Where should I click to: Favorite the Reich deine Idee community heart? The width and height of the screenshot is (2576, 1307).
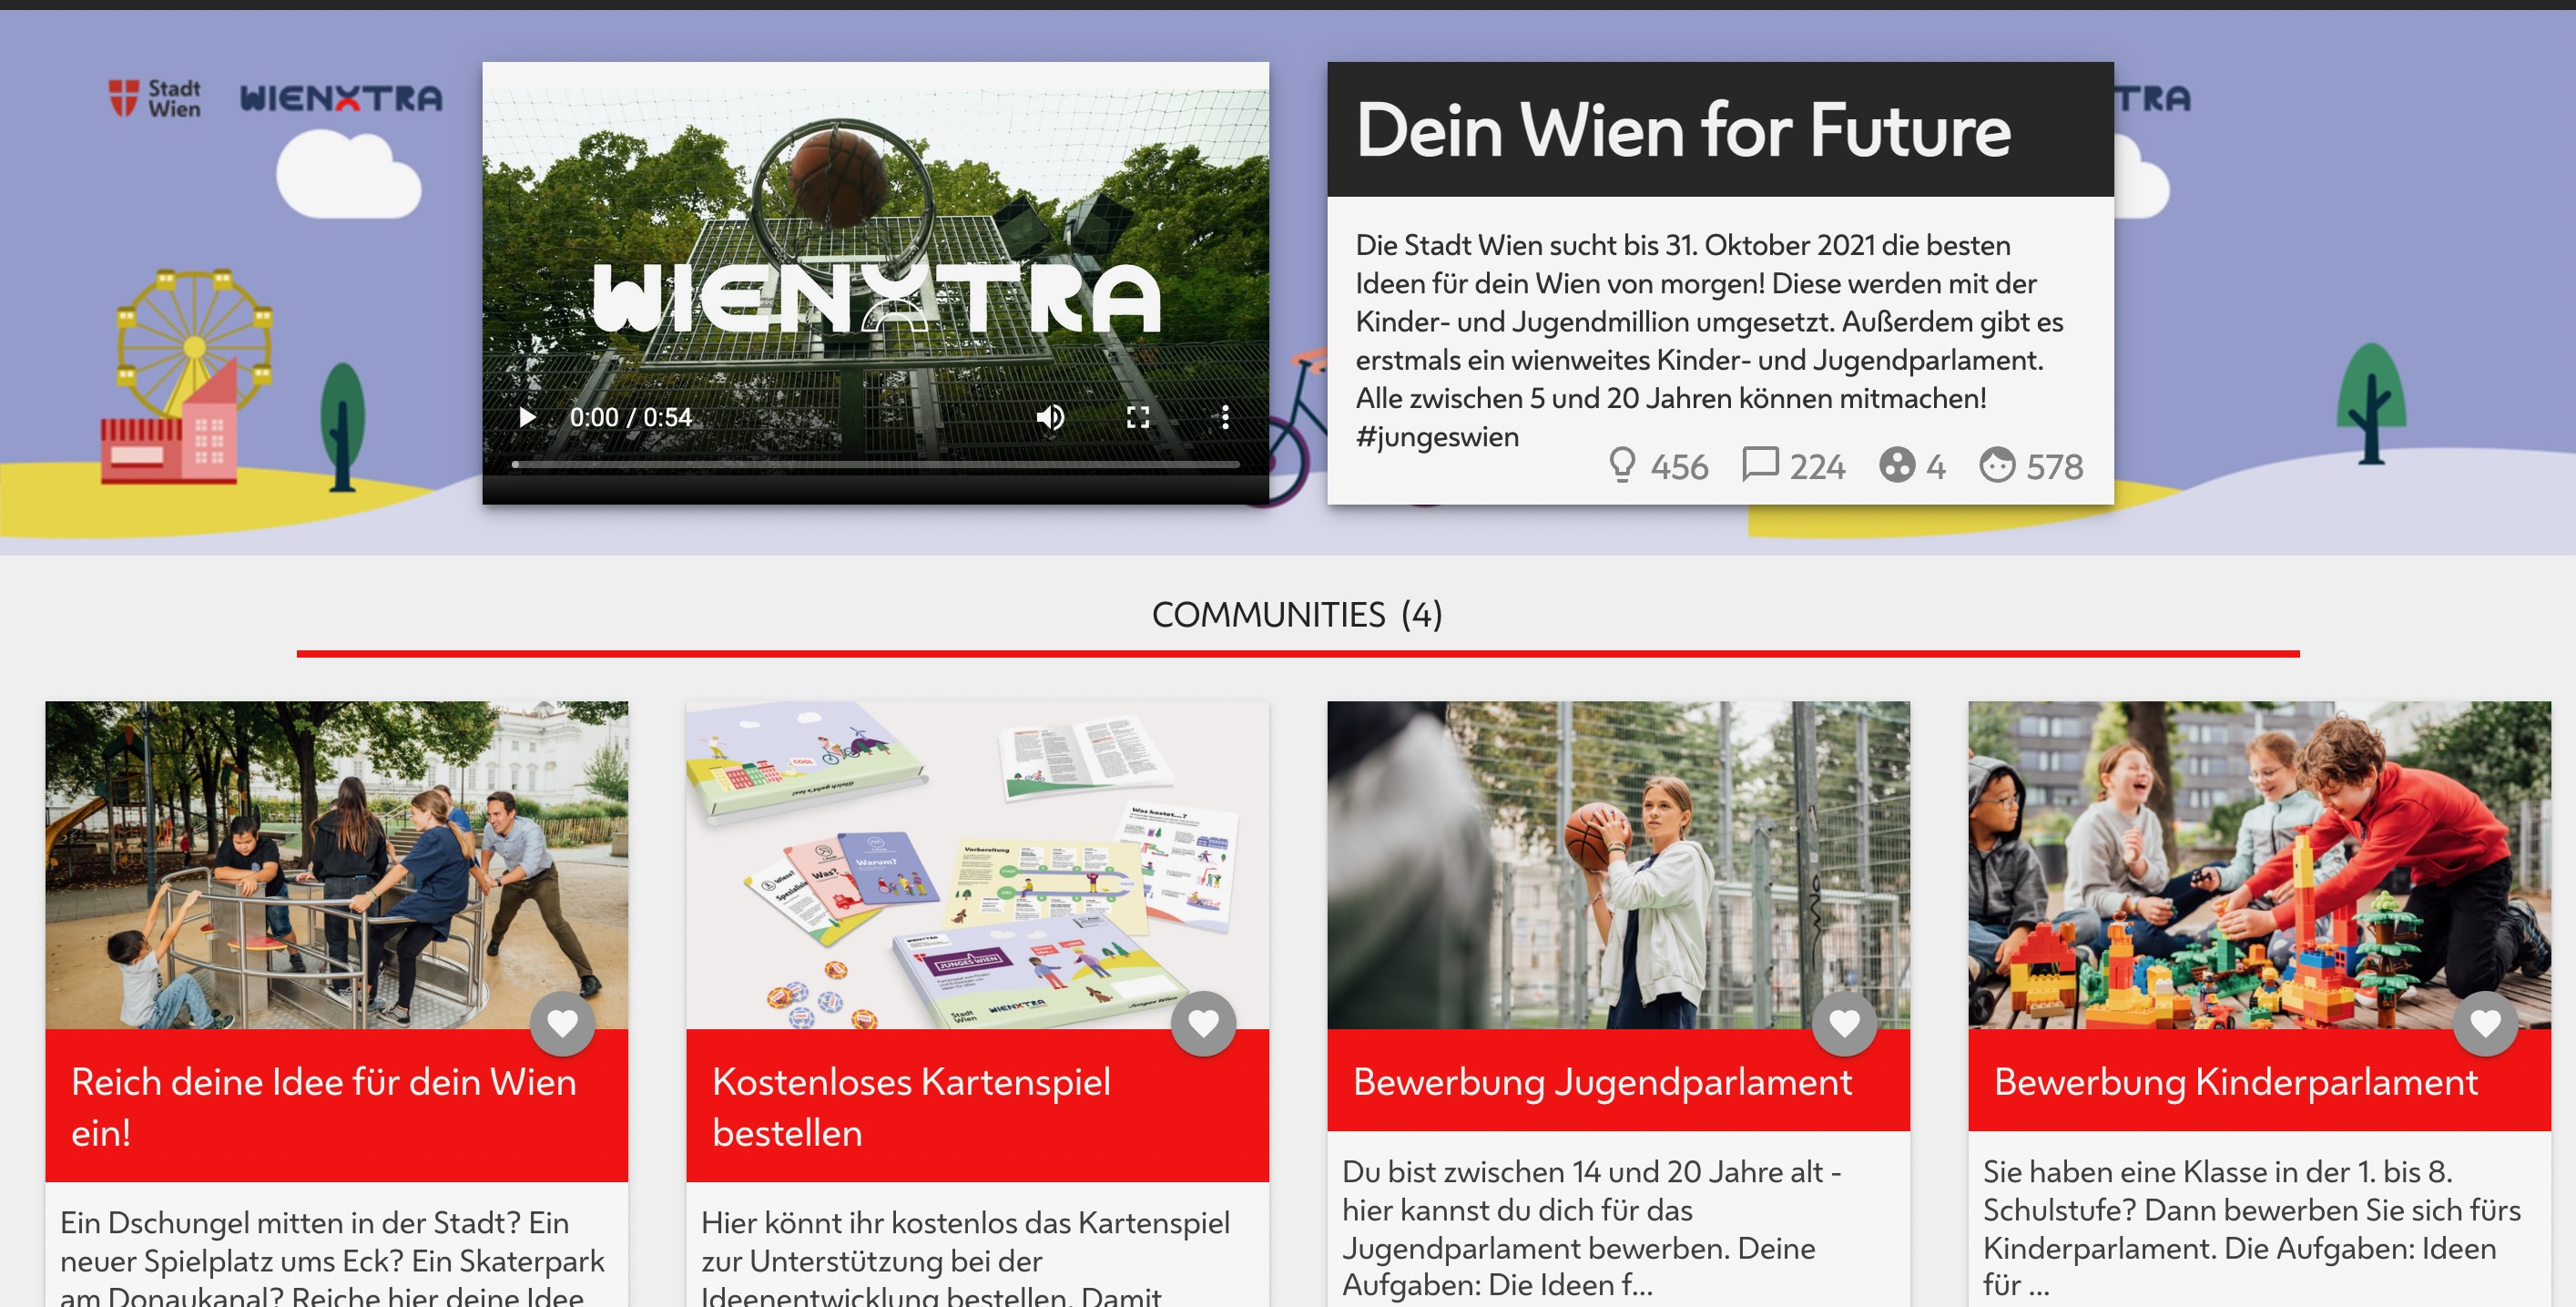[562, 1023]
